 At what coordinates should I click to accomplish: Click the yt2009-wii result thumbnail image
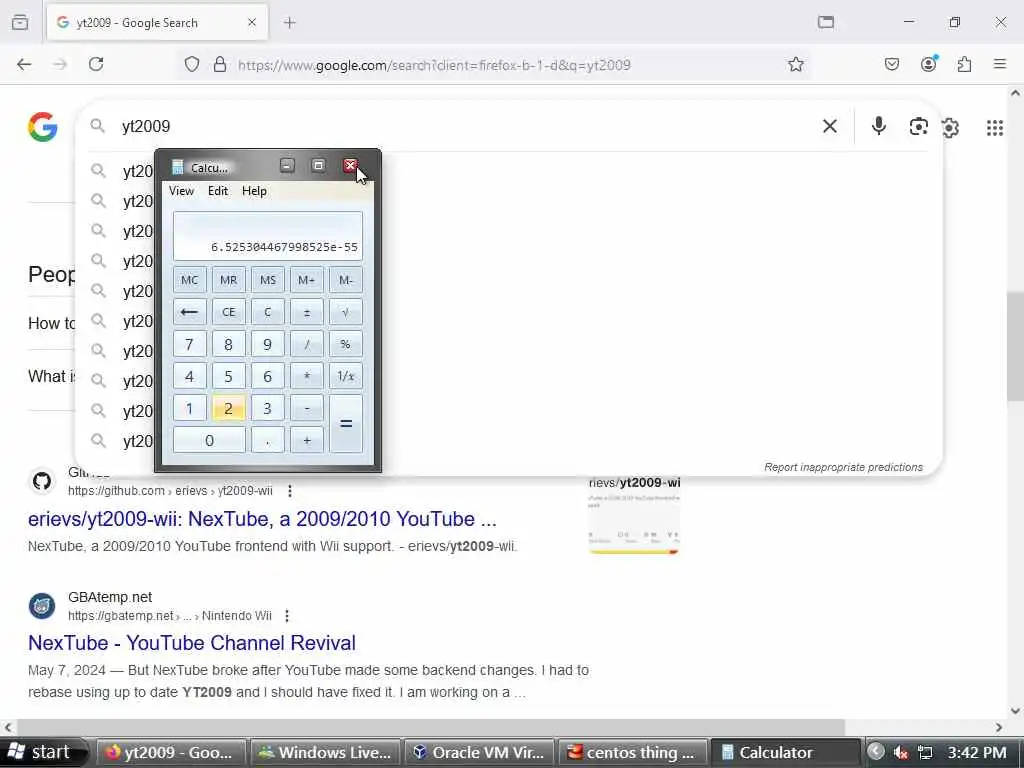(x=633, y=517)
